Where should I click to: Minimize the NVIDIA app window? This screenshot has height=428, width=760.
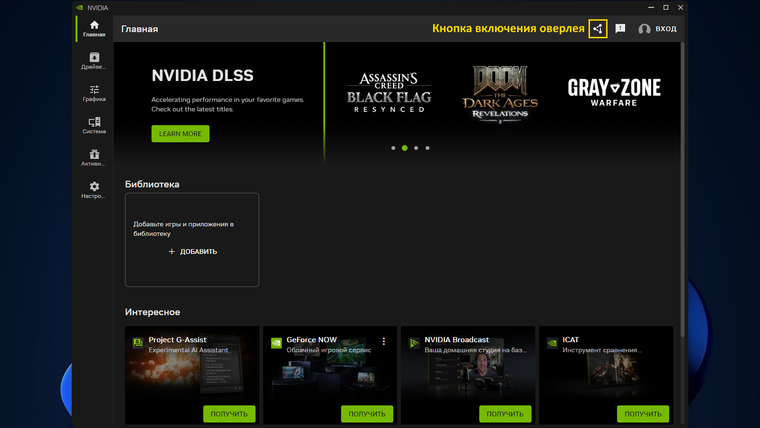651,7
